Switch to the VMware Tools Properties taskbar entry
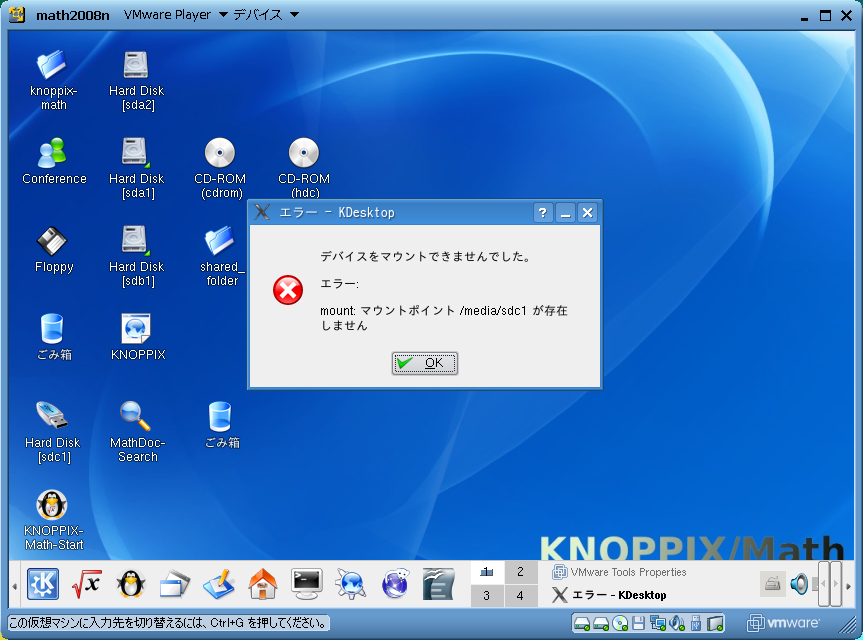This screenshot has width=863, height=640. [x=620, y=572]
